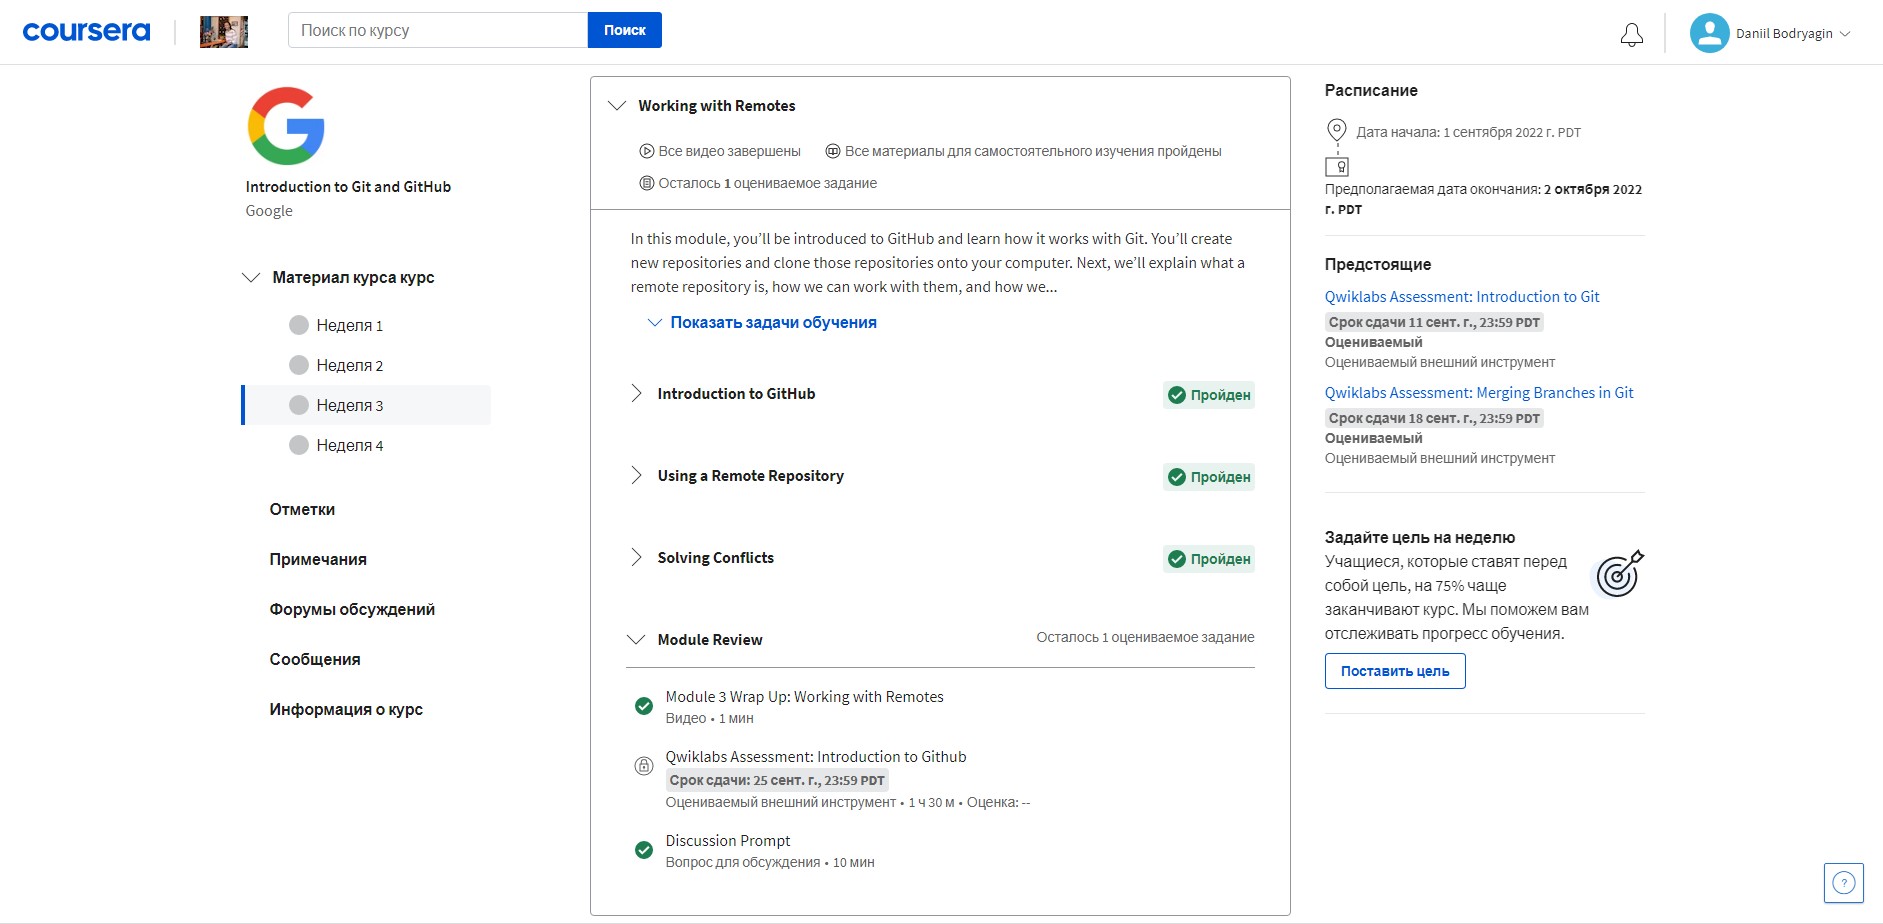This screenshot has height=924, width=1883.
Task: Click the Пройден badge for Introduction to GitHub
Action: pyautogui.click(x=1209, y=395)
